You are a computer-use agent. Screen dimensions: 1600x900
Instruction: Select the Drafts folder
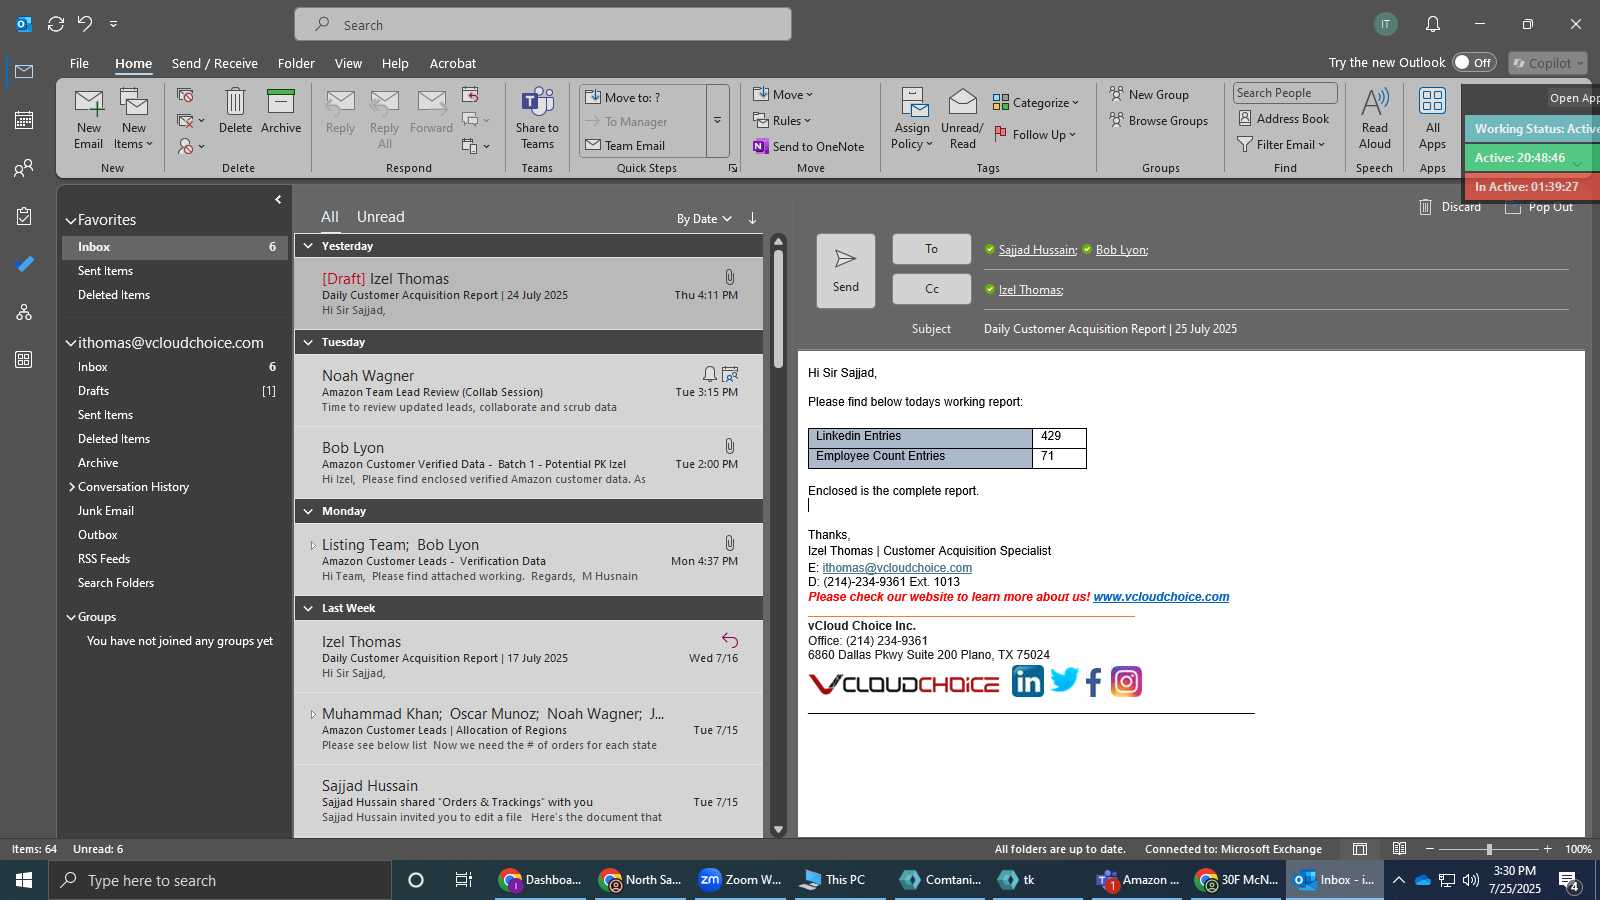[175, 391]
